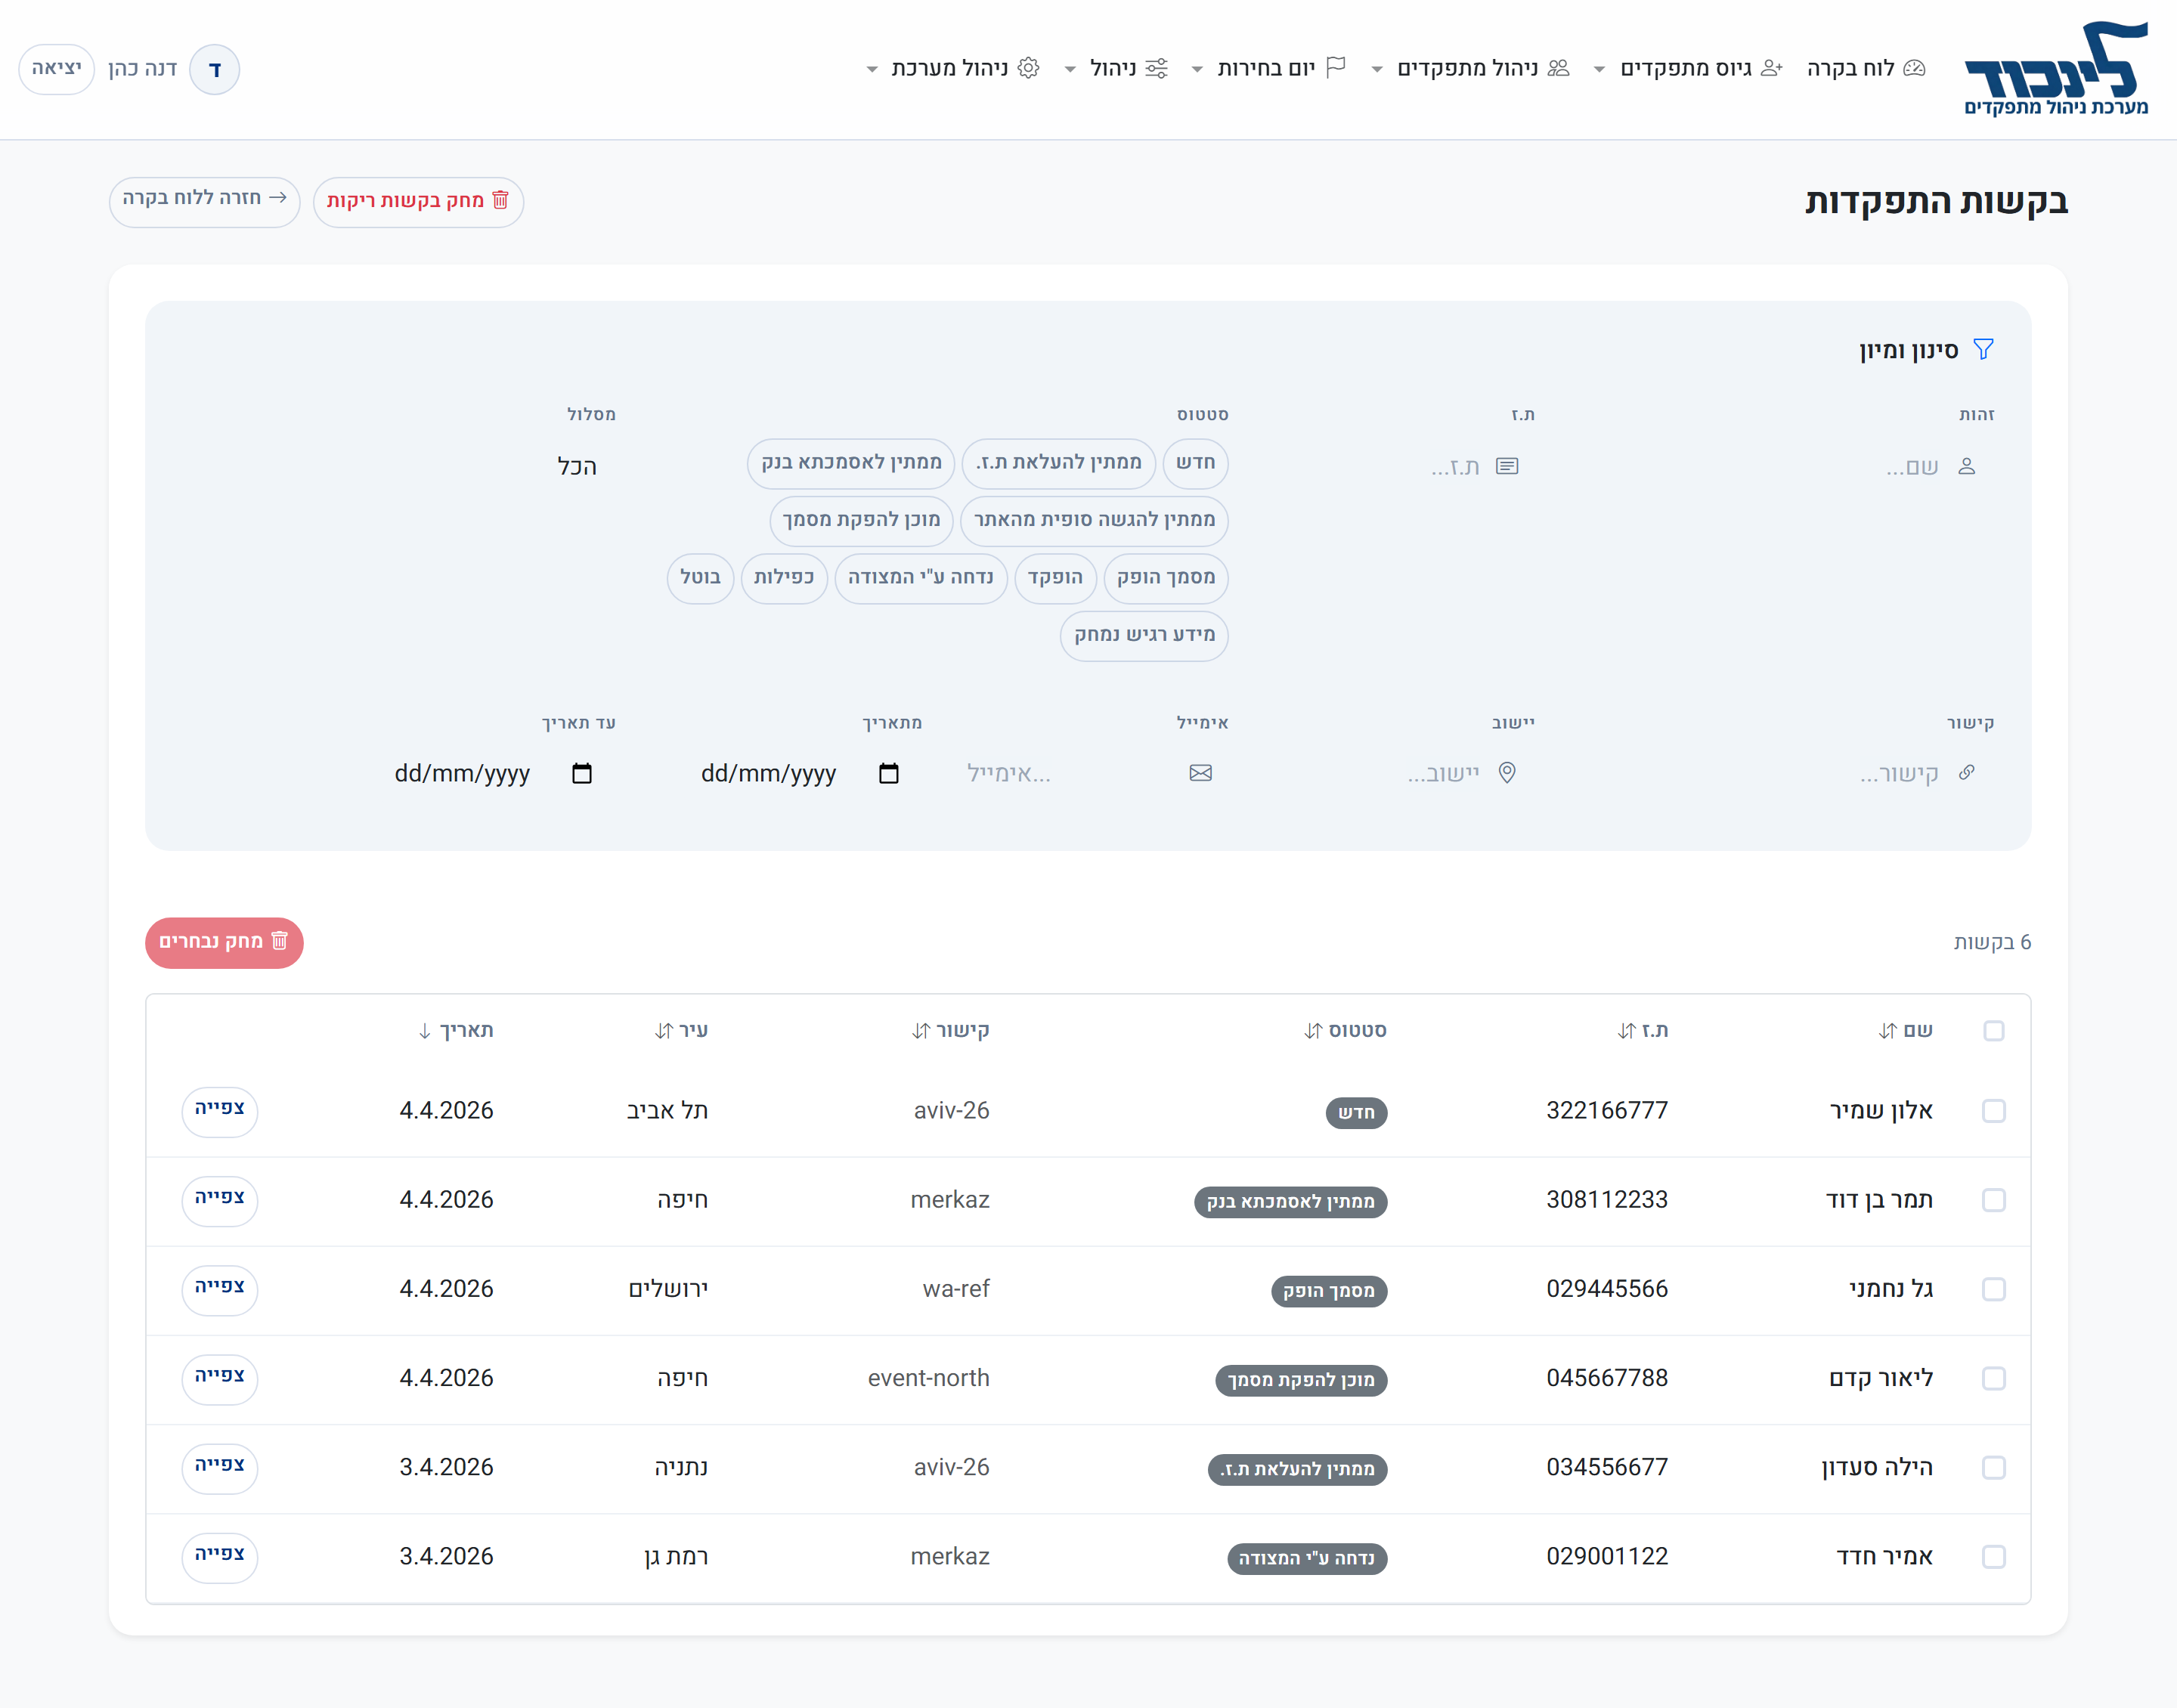Viewport: 2177px width, 1708px height.
Task: Check the select-all checkbox in table header
Action: (x=1993, y=1031)
